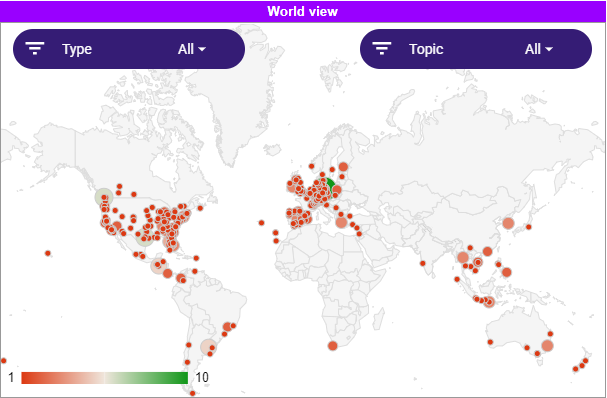Click the legend minimum value 1
This screenshot has width=607, height=398.
[x=11, y=377]
